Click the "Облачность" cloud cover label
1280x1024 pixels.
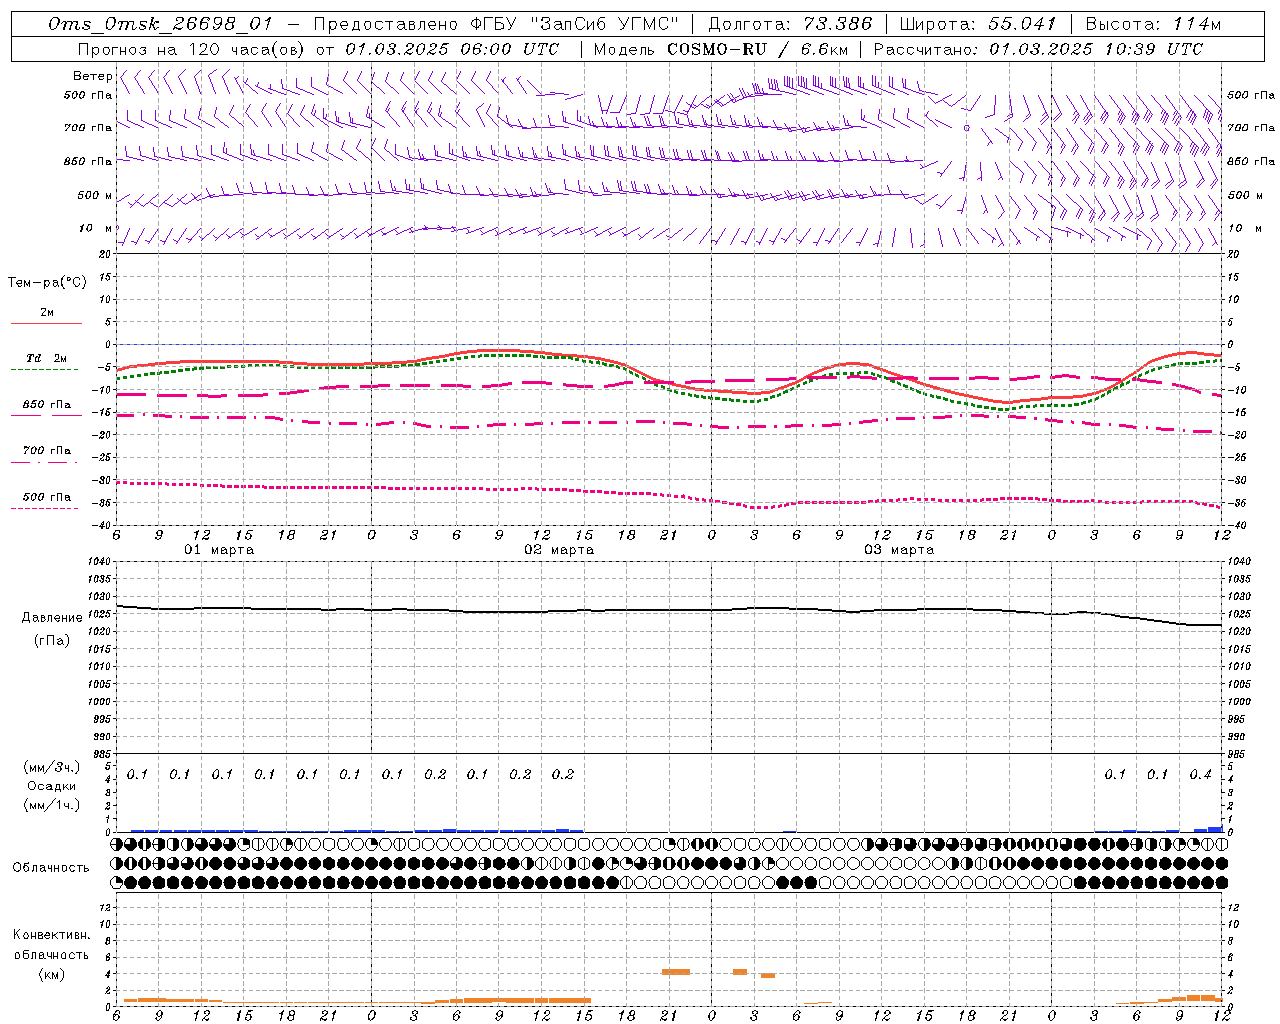(x=51, y=868)
